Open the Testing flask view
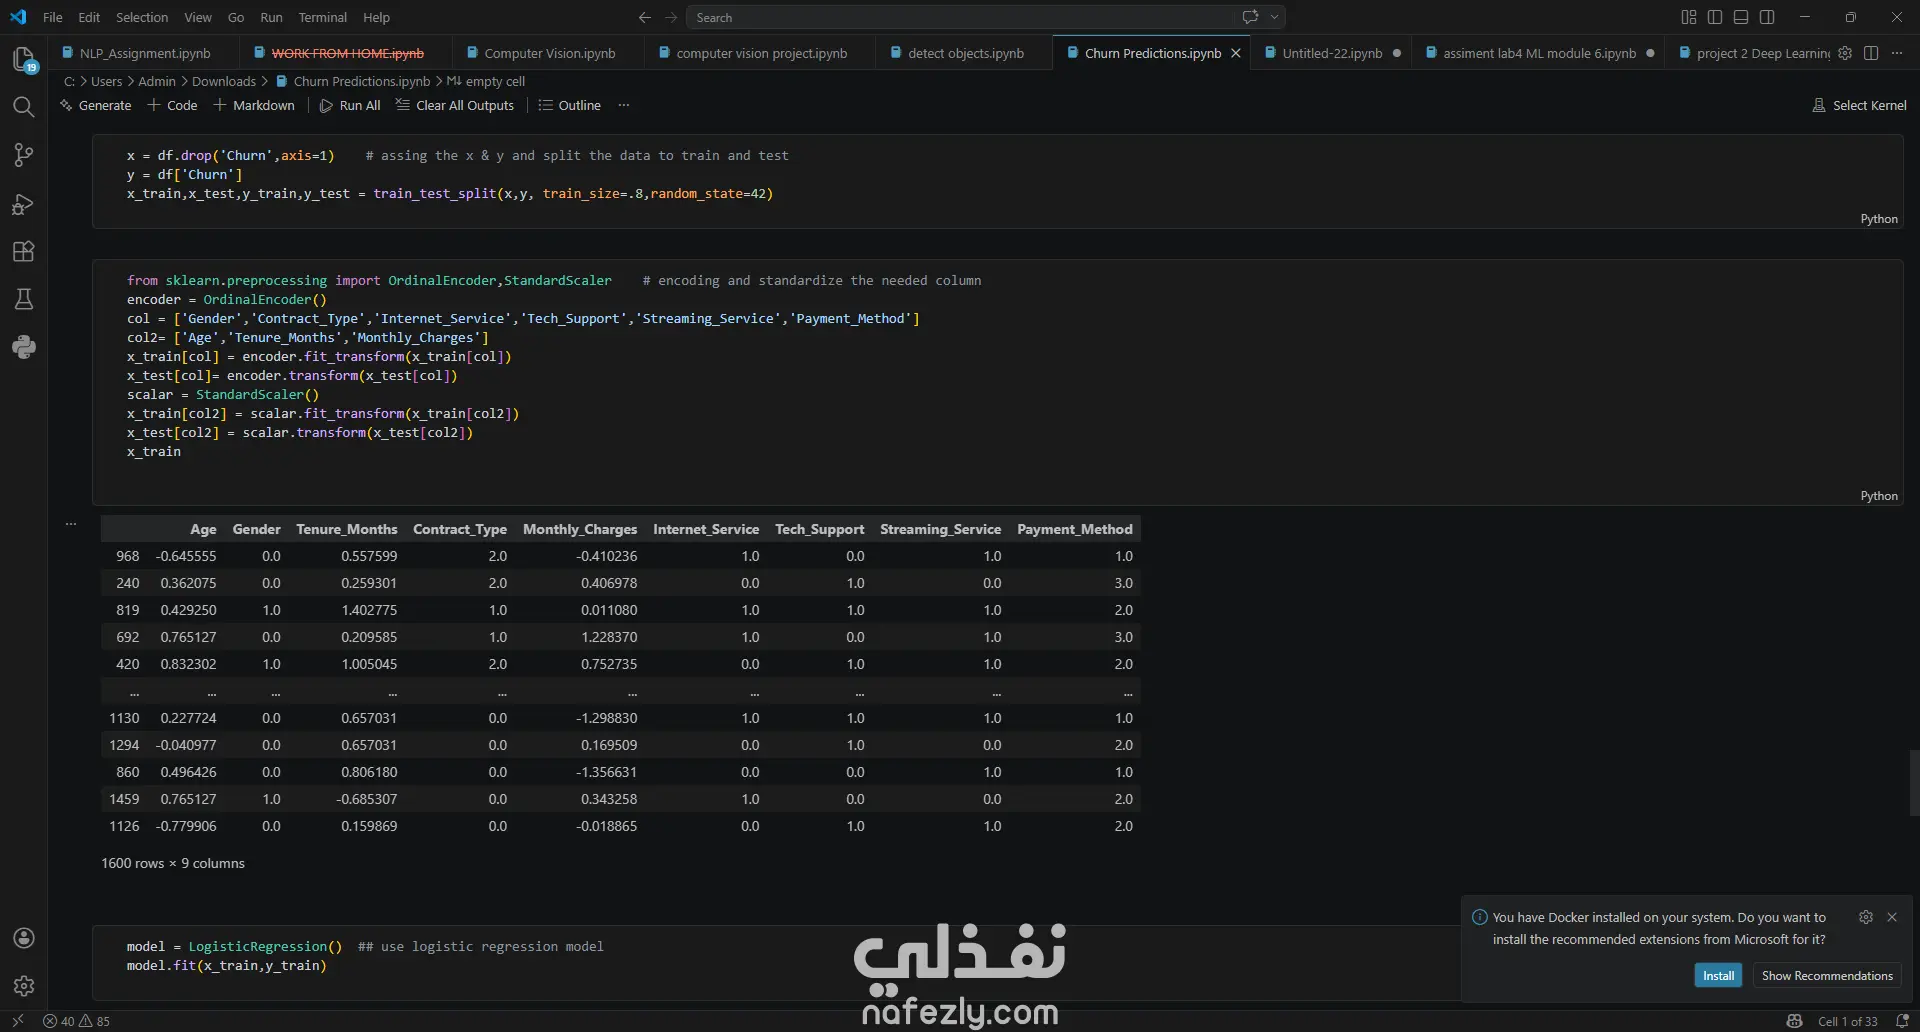The image size is (1920, 1032). 24,299
